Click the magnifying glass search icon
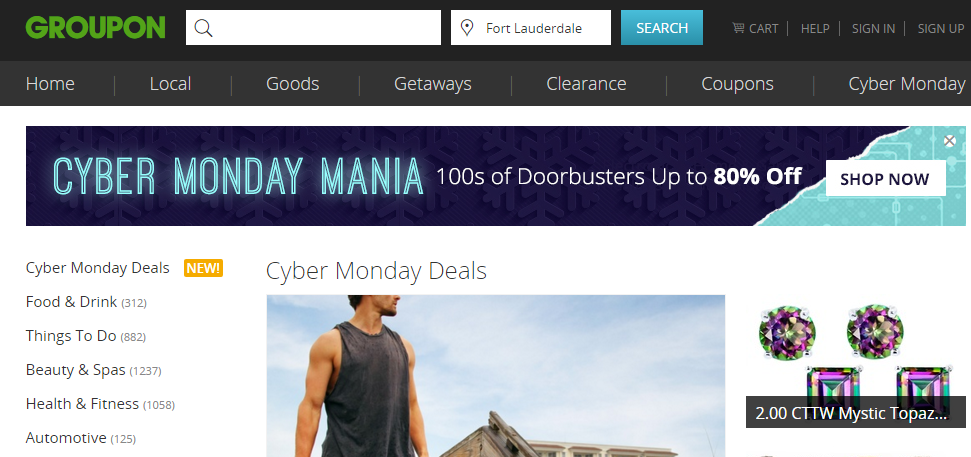971x457 pixels. click(203, 28)
